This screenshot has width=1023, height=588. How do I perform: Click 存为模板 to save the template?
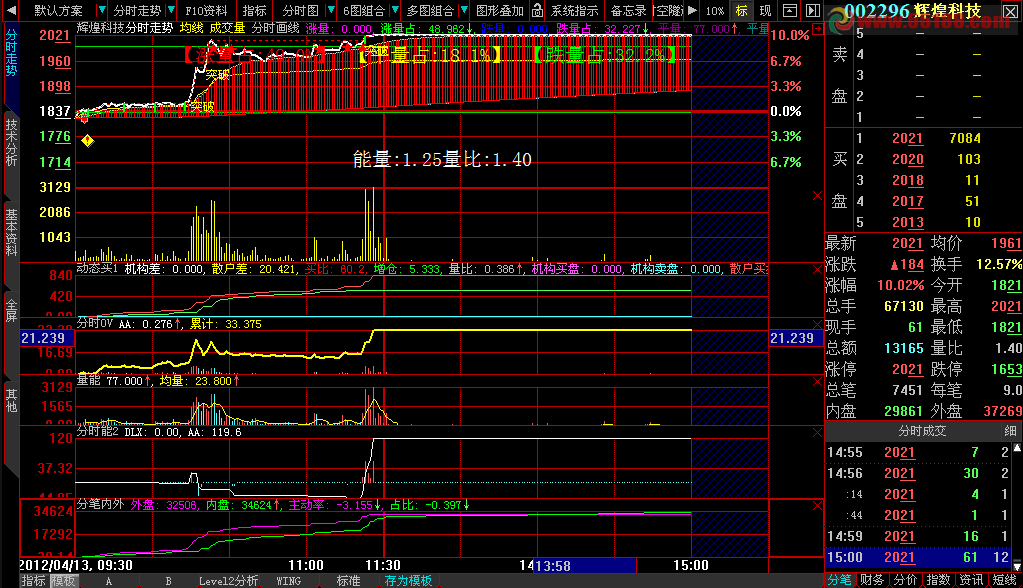[x=408, y=581]
